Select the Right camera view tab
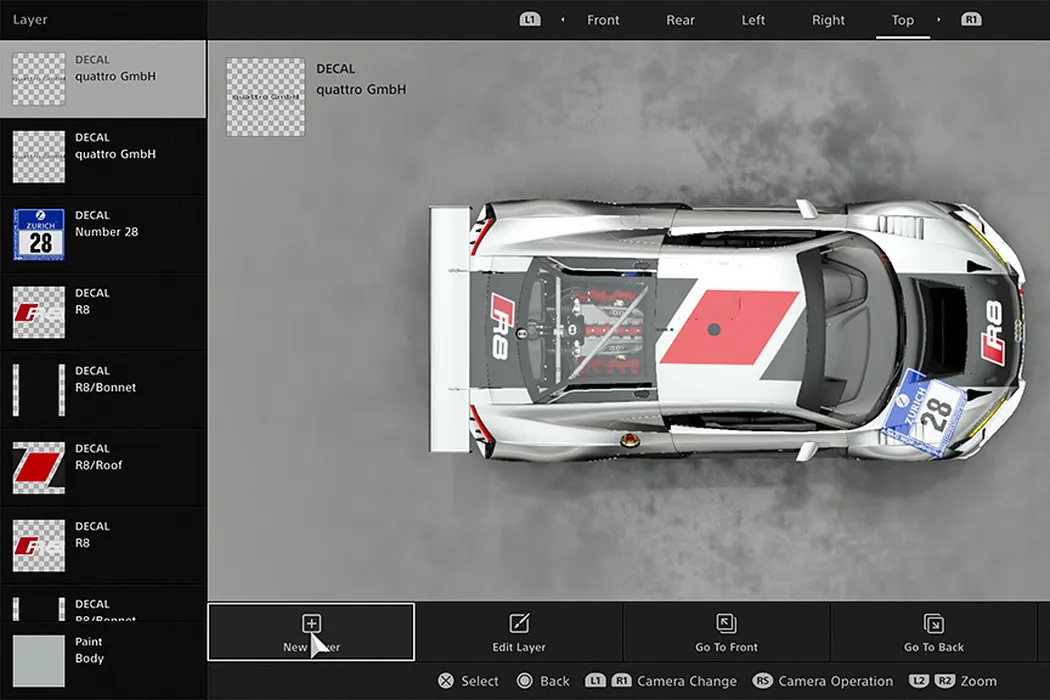This screenshot has width=1050, height=700. 828,20
